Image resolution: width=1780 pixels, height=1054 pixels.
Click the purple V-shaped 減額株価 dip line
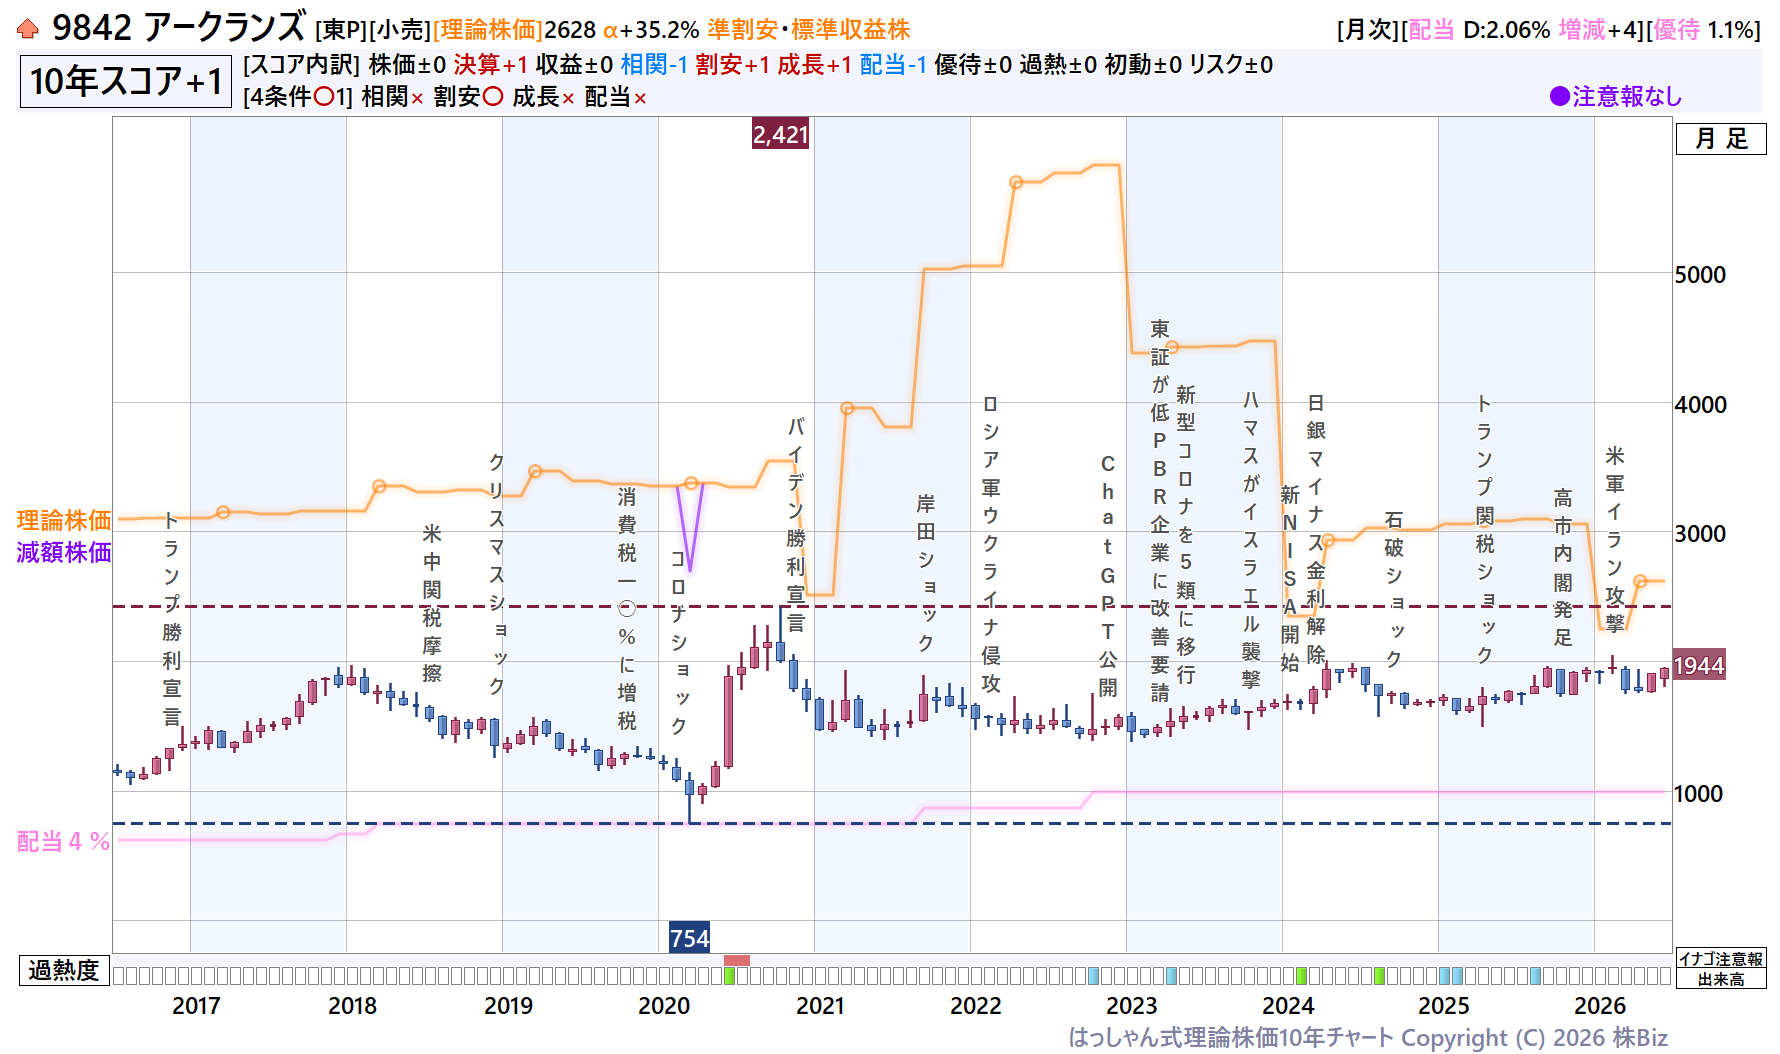(690, 527)
